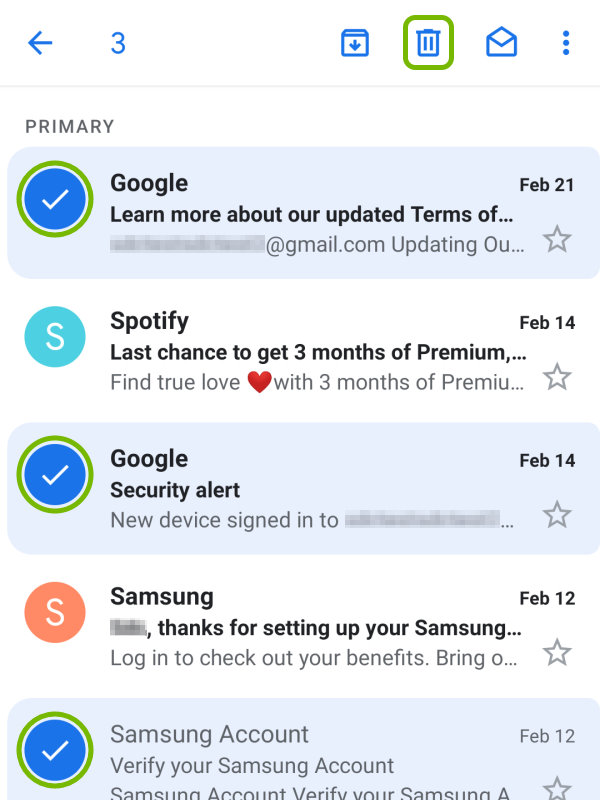The width and height of the screenshot is (600, 800).
Task: Tap the Samsung sender avatar circle
Action: 55,612
